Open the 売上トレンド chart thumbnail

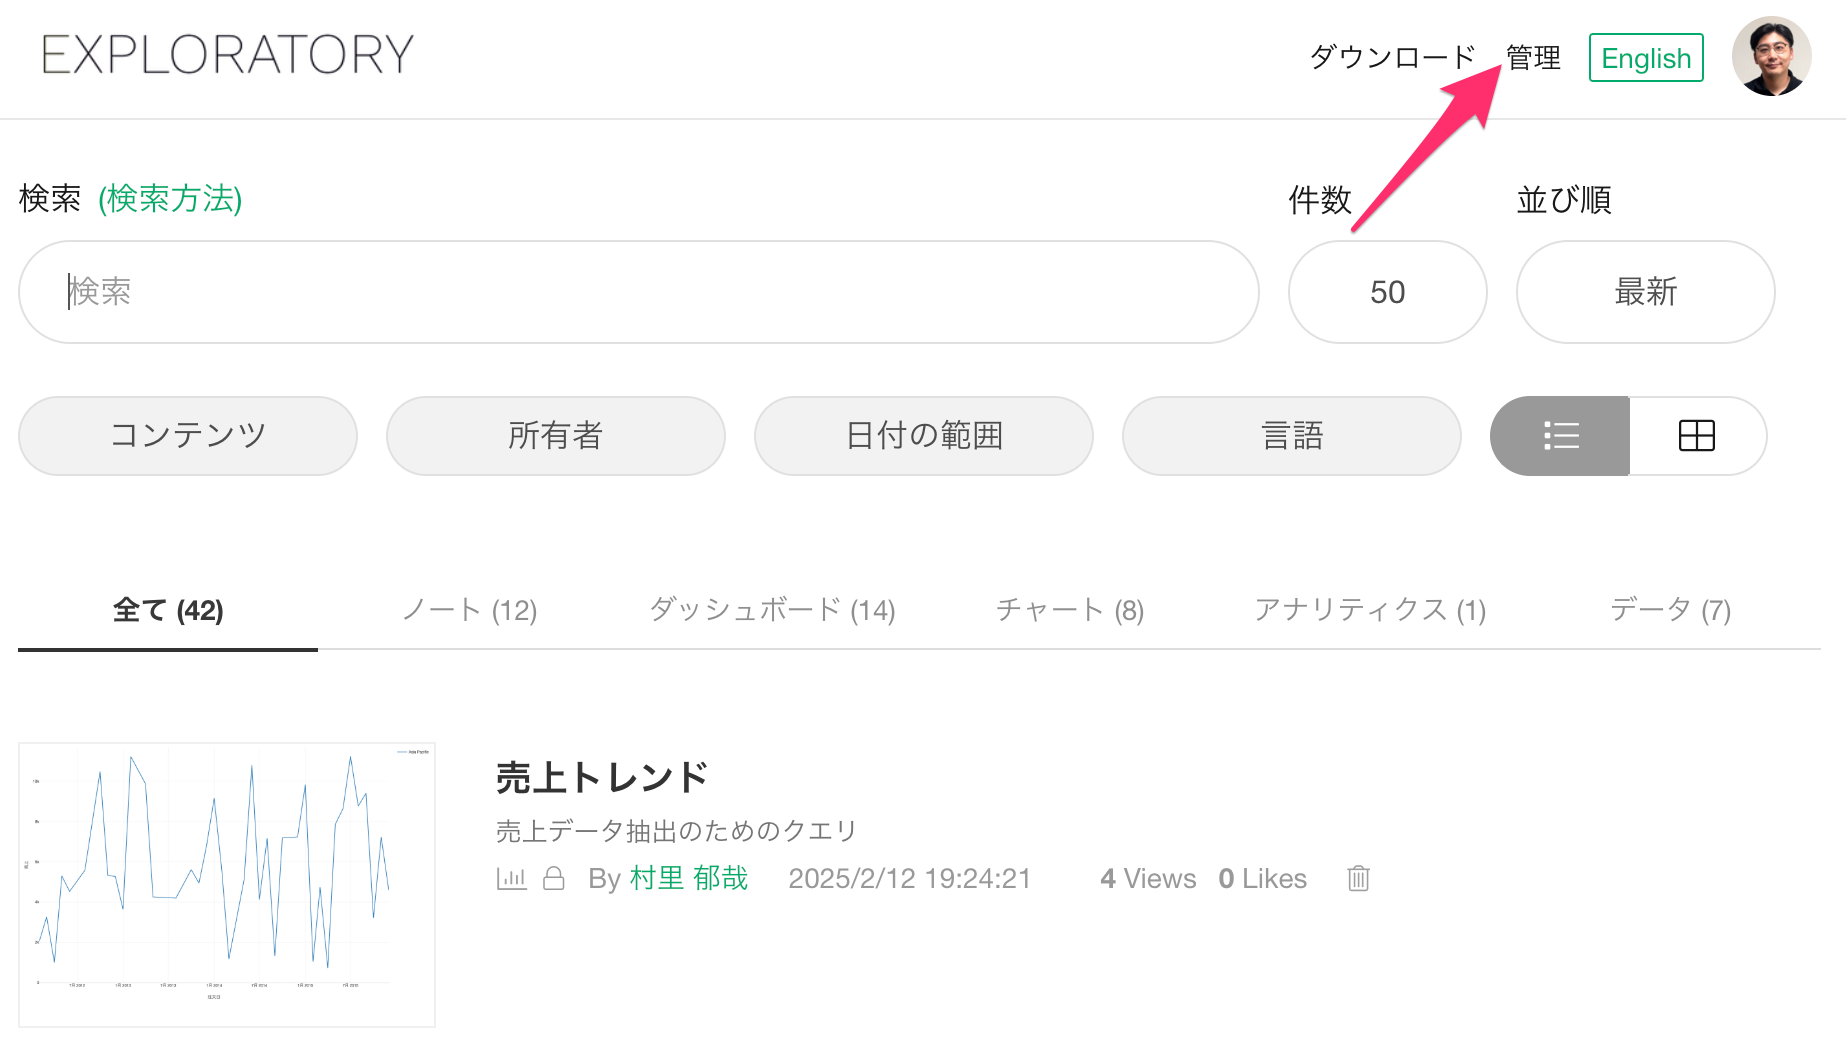[227, 884]
